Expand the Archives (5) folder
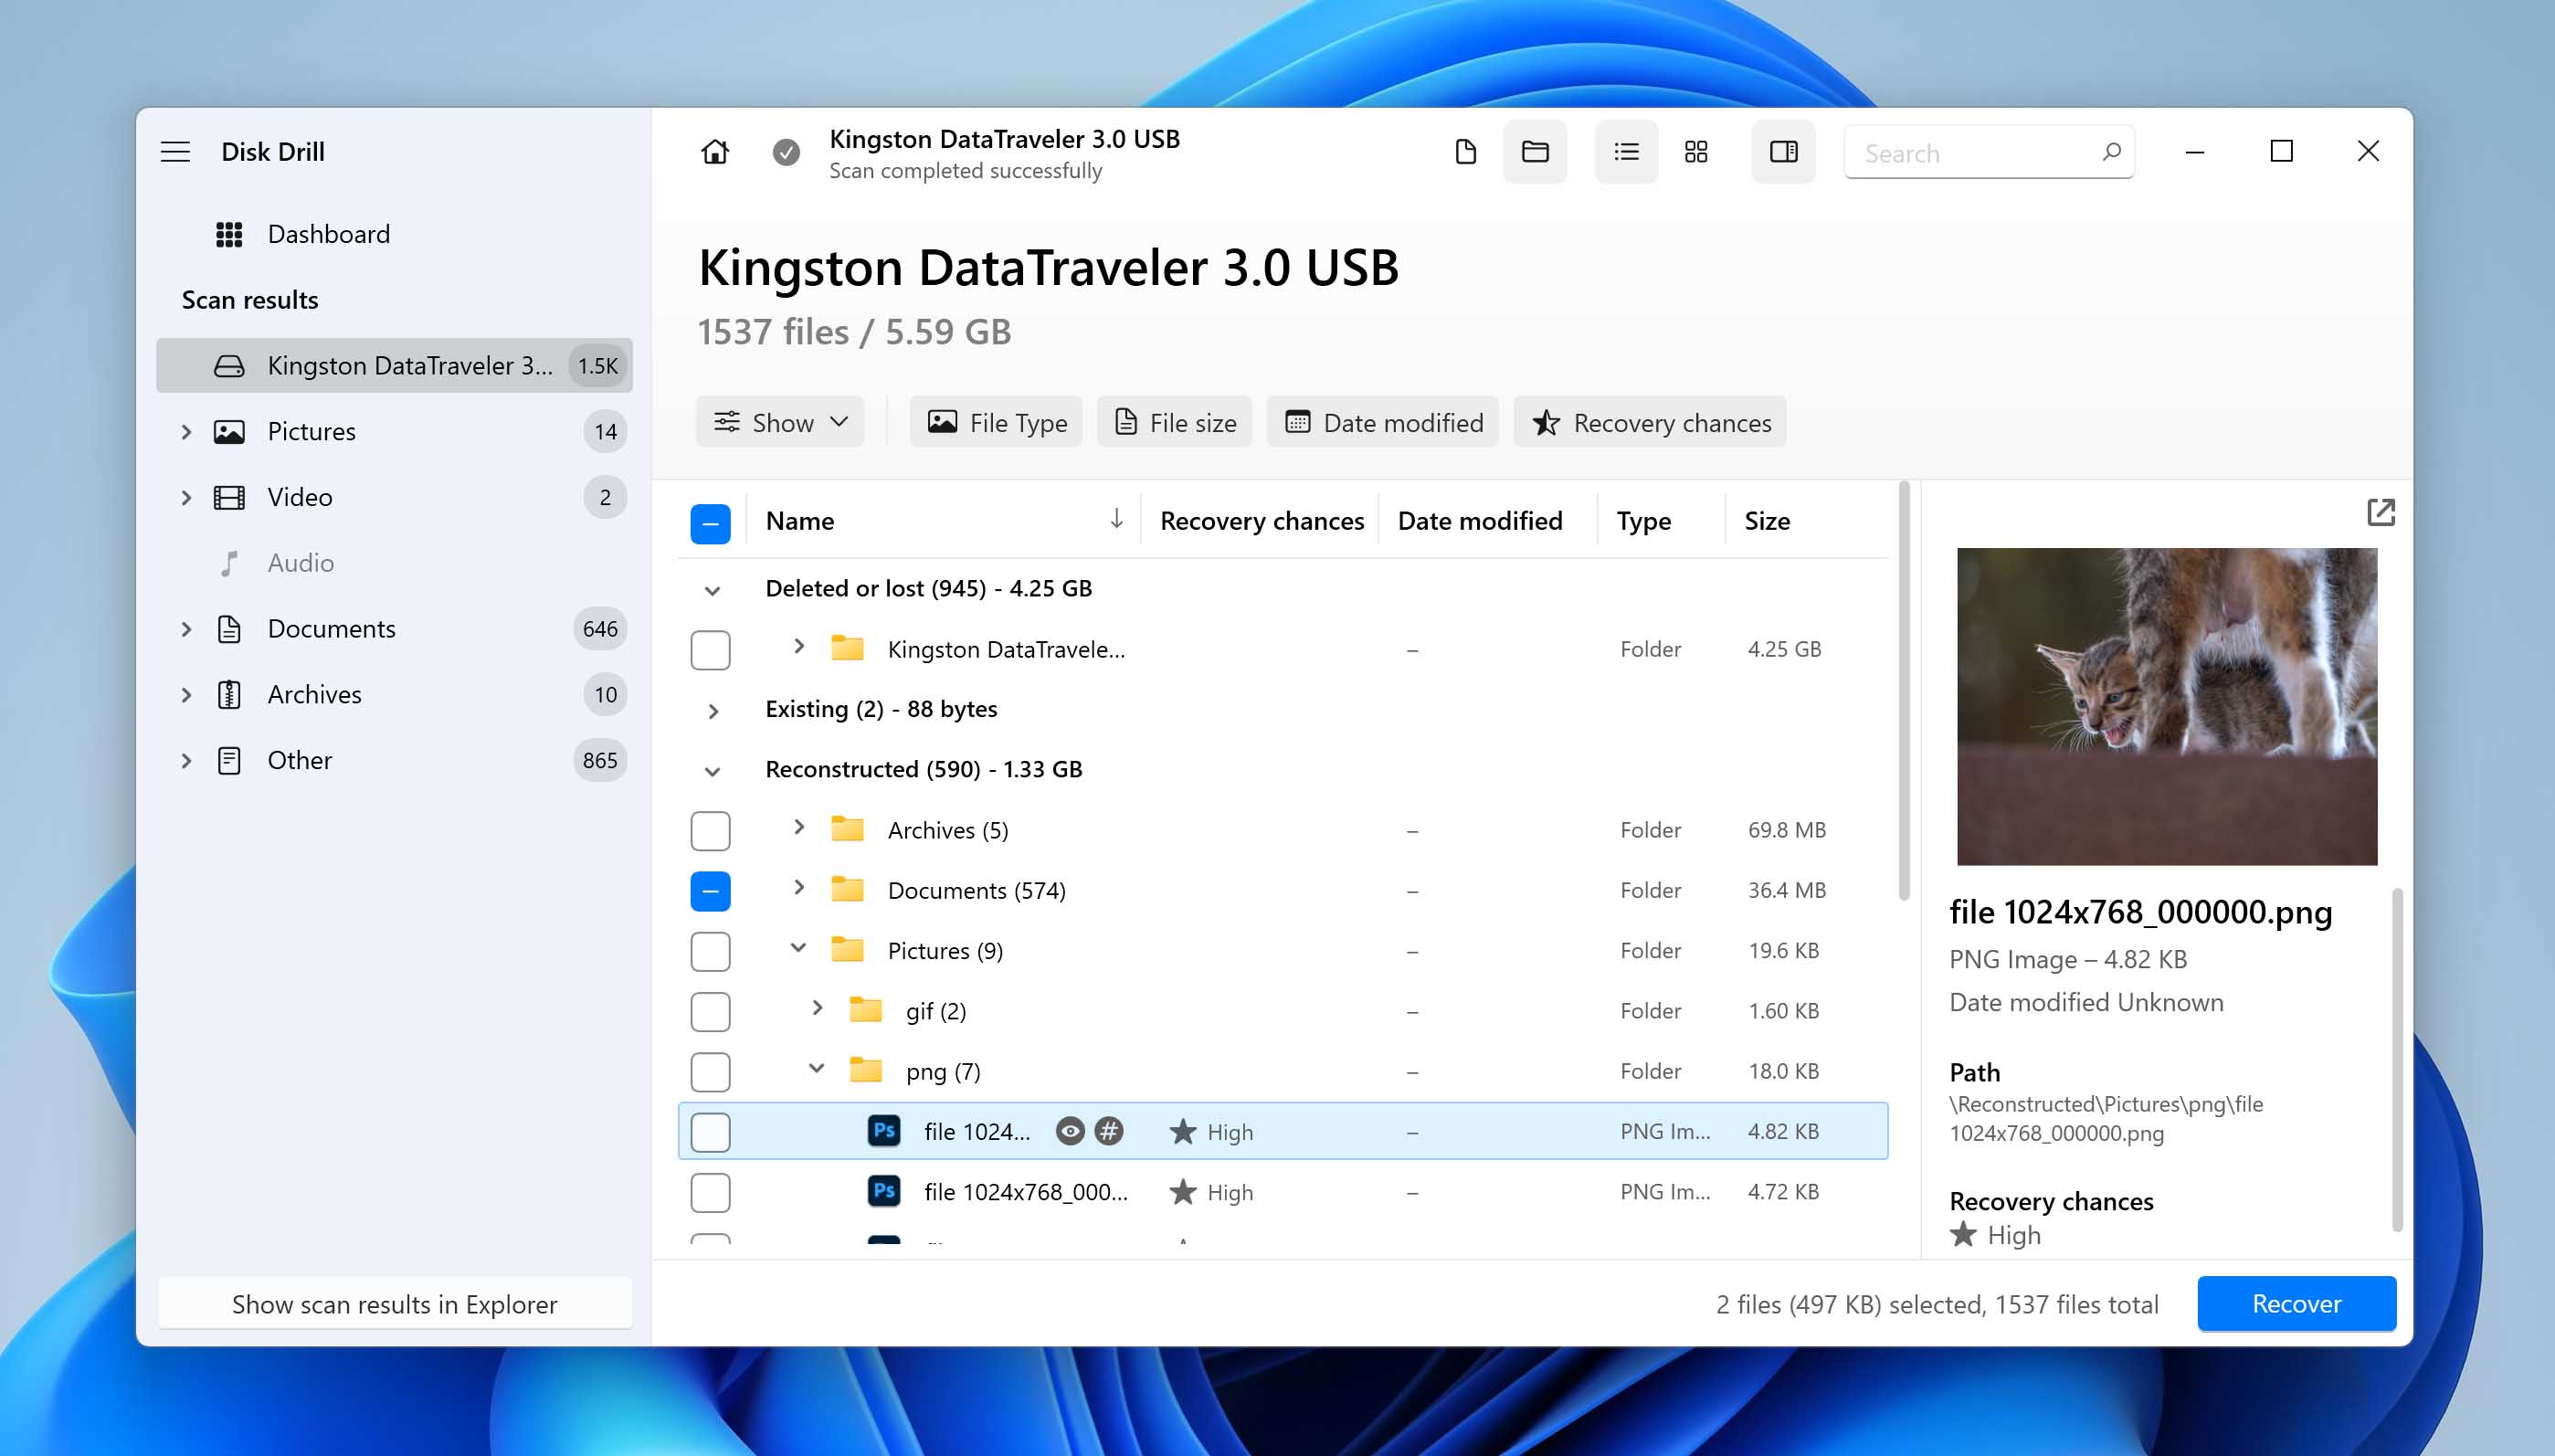Image resolution: width=2555 pixels, height=1456 pixels. 798,827
